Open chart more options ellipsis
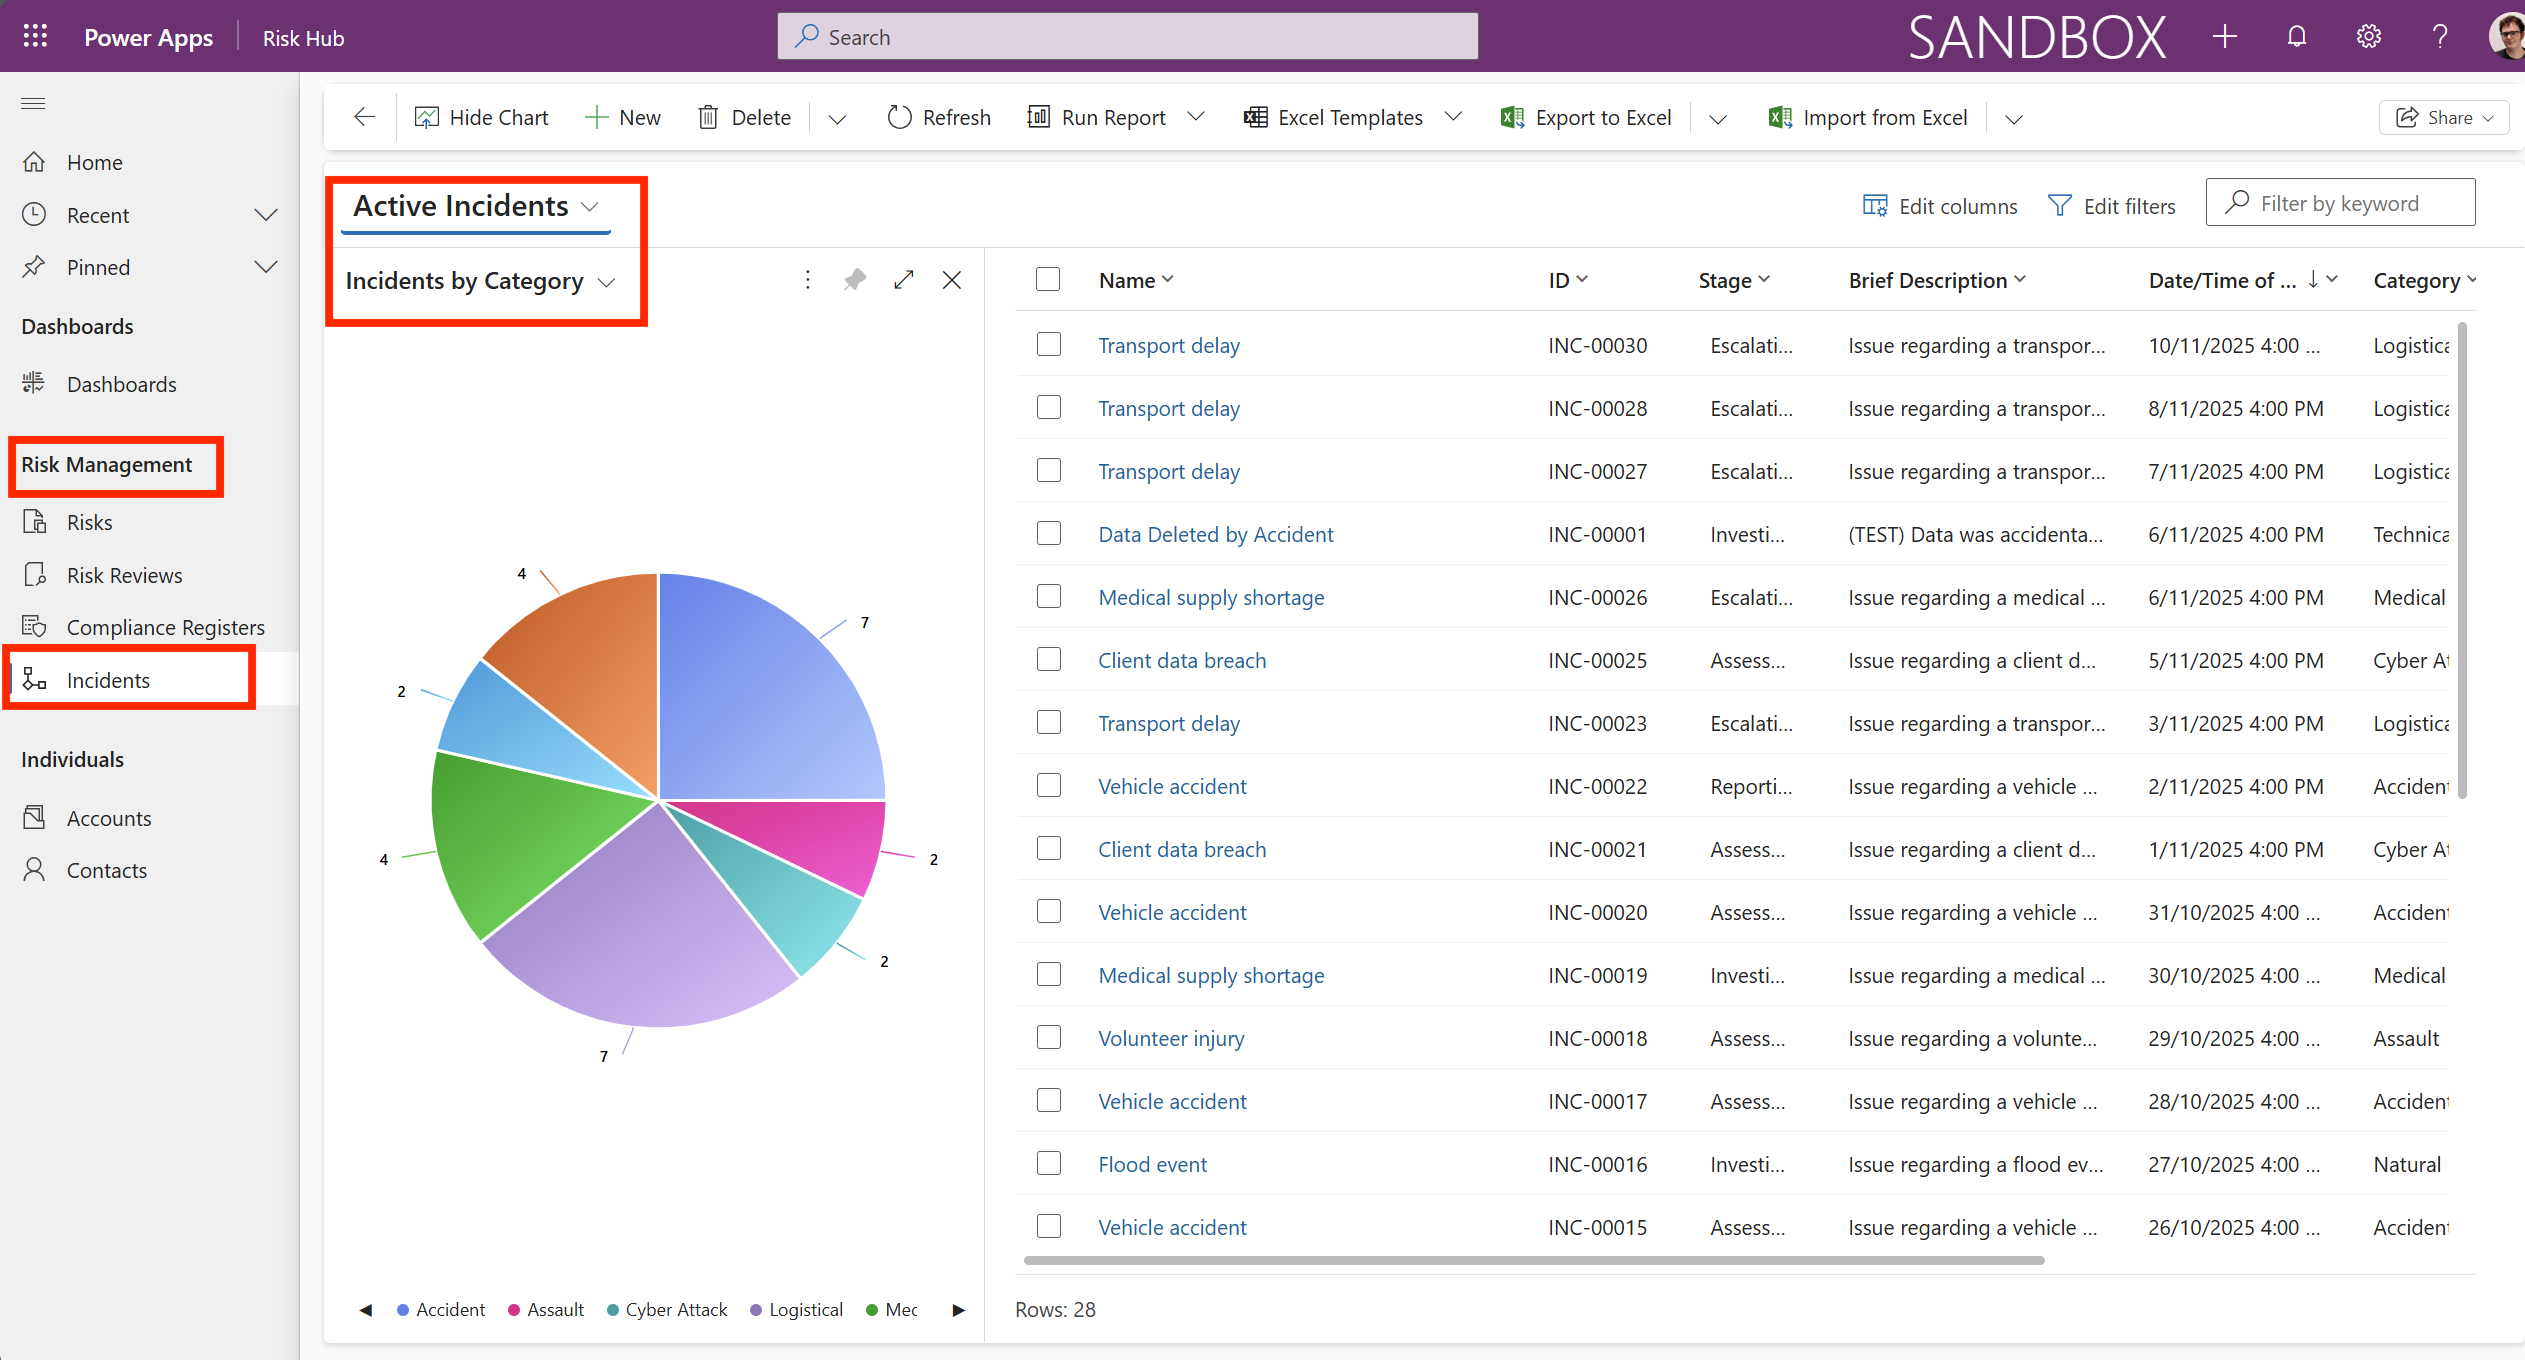The height and width of the screenshot is (1360, 2525). point(807,280)
